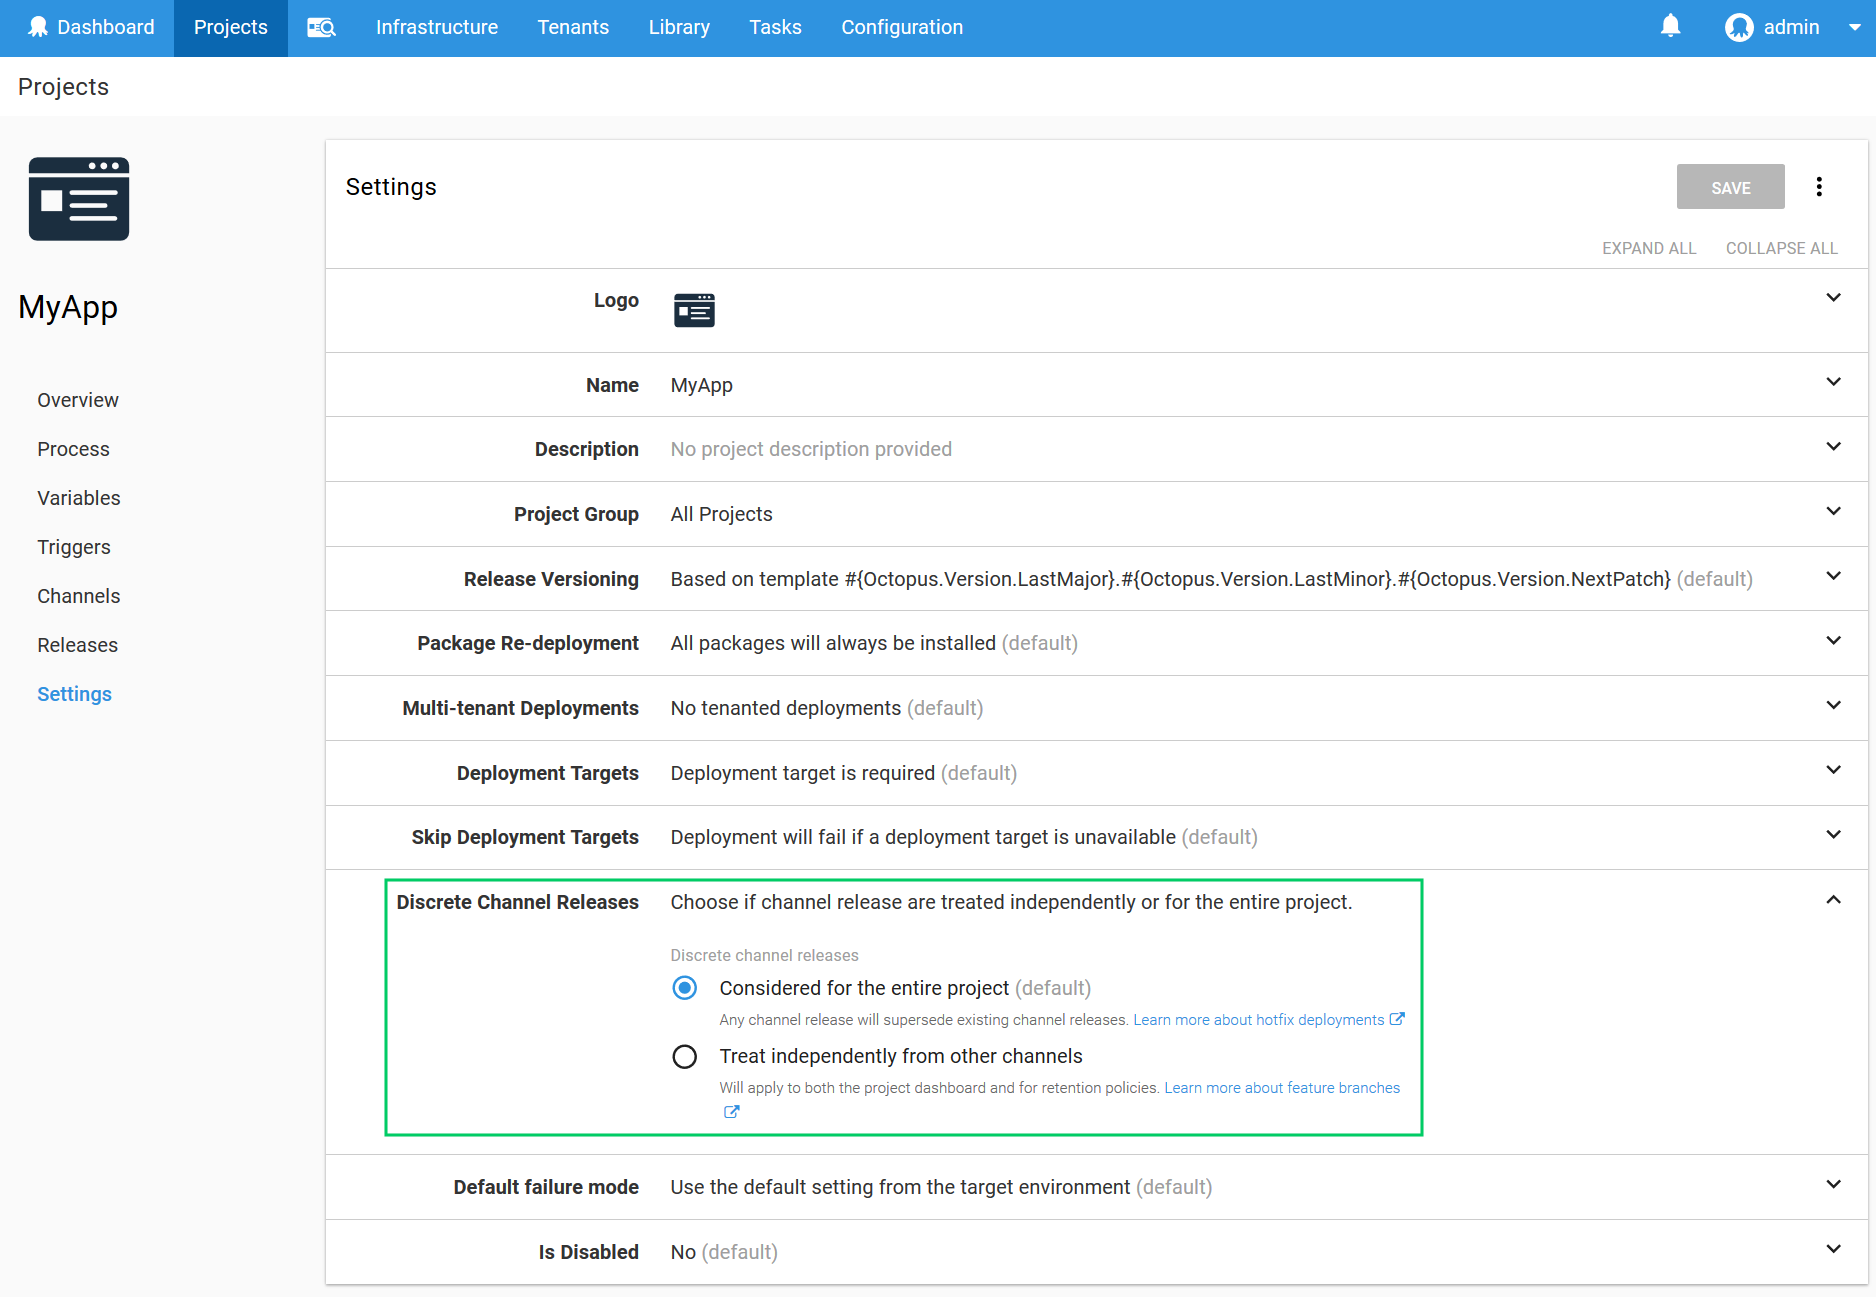Open the Library menu item

pos(678,27)
